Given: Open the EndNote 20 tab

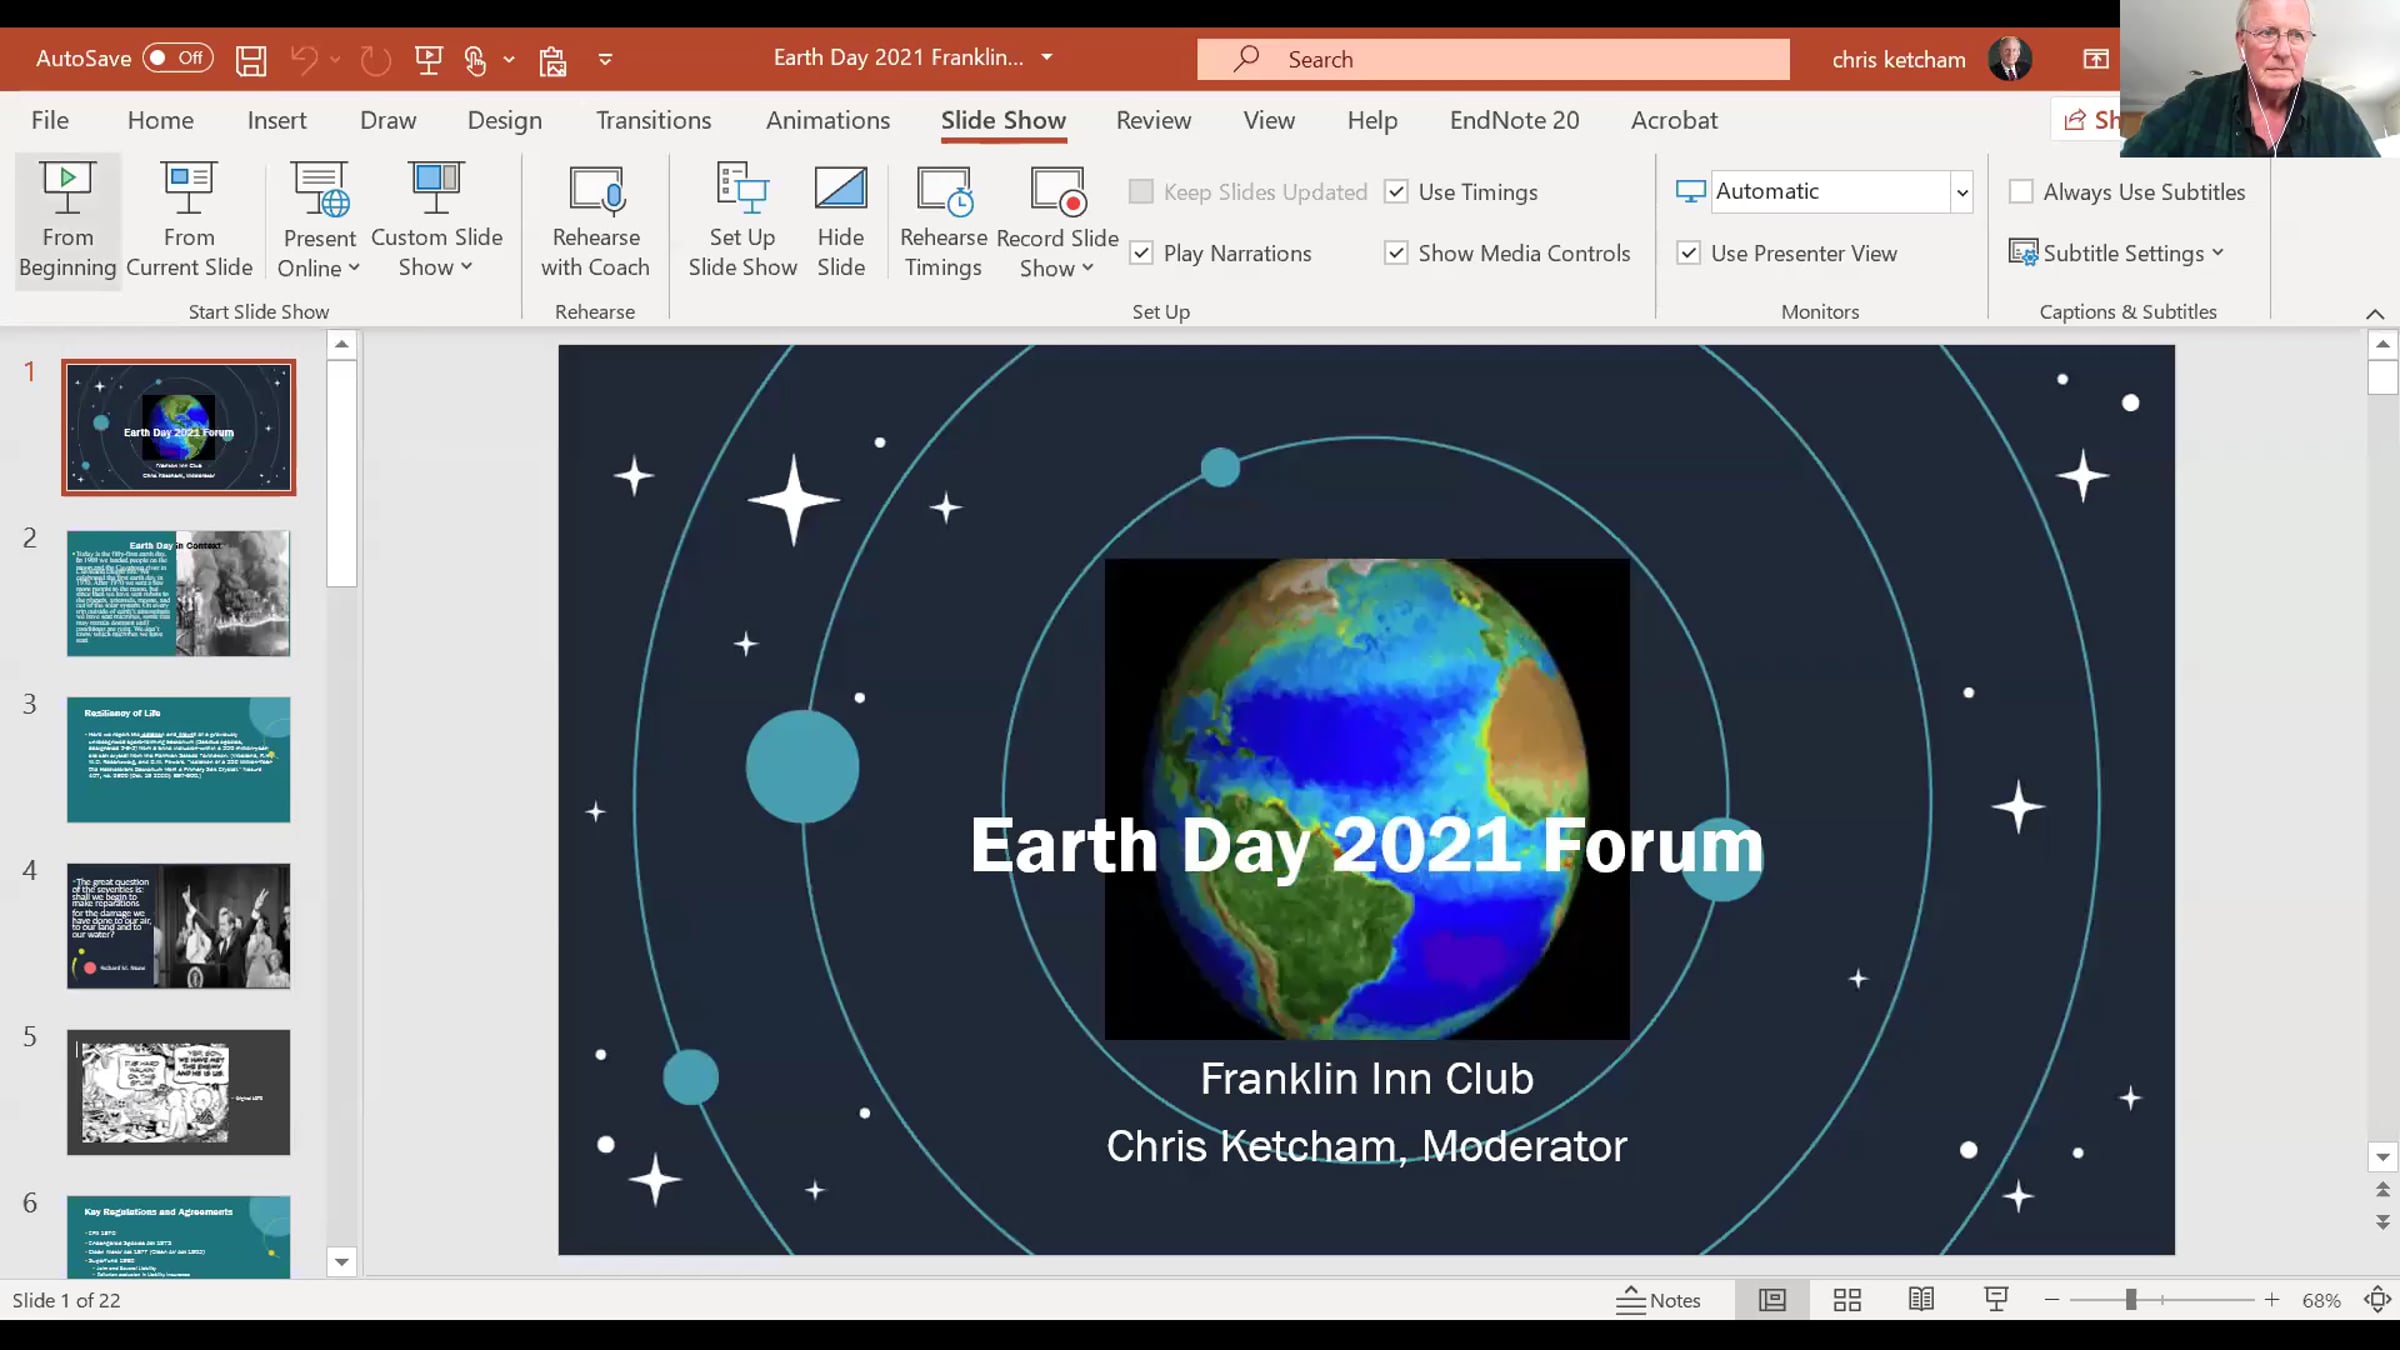Looking at the screenshot, I should pos(1515,121).
